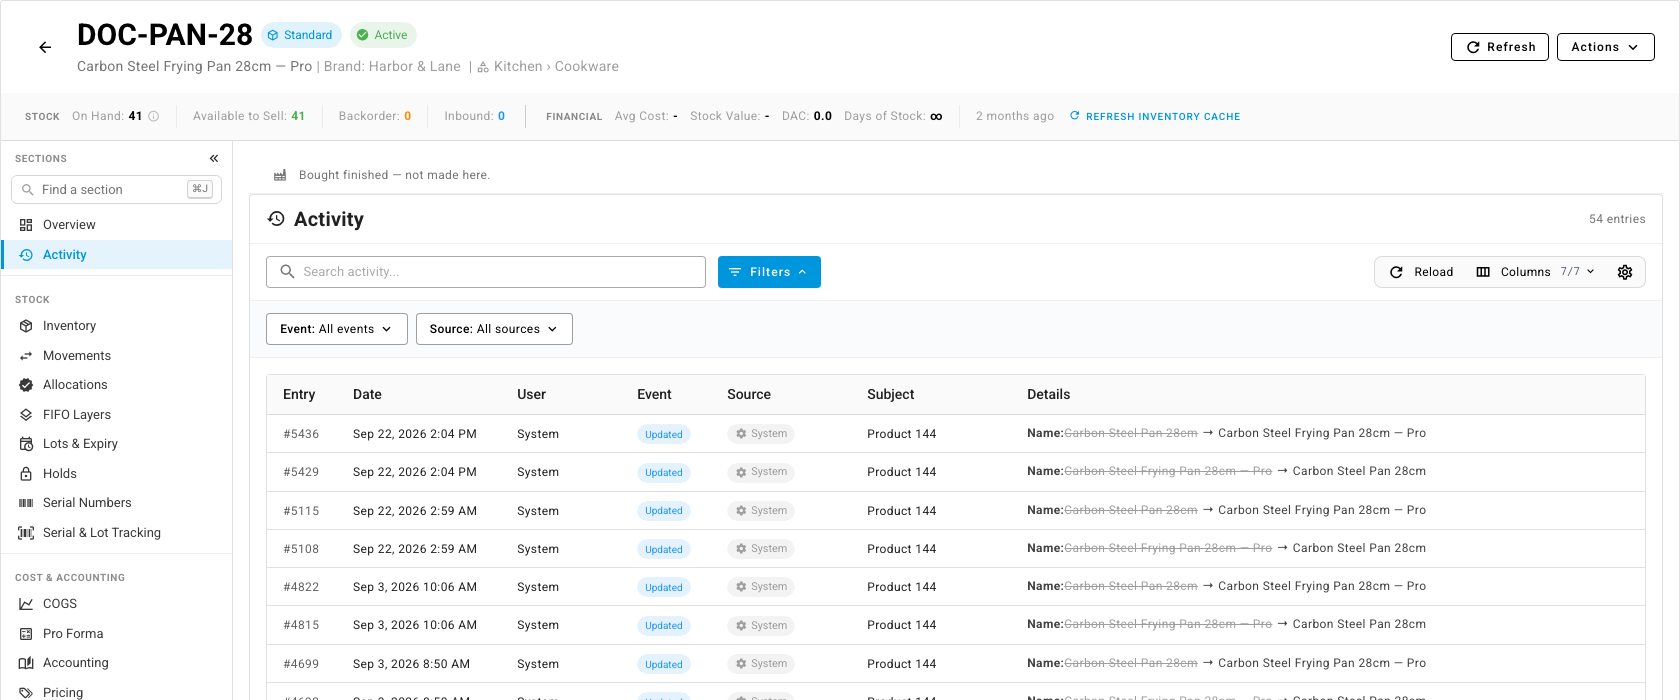Open the Movements section
1680x700 pixels.
tap(117, 356)
